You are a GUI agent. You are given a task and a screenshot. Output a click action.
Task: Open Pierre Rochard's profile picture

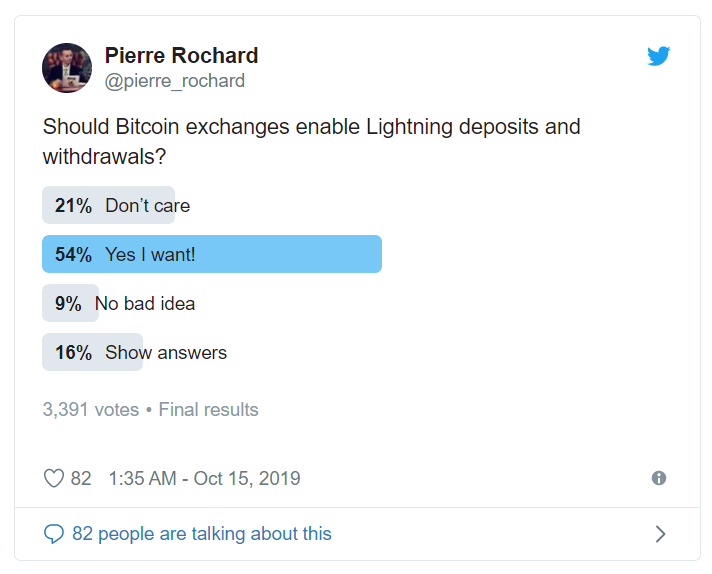pos(67,68)
